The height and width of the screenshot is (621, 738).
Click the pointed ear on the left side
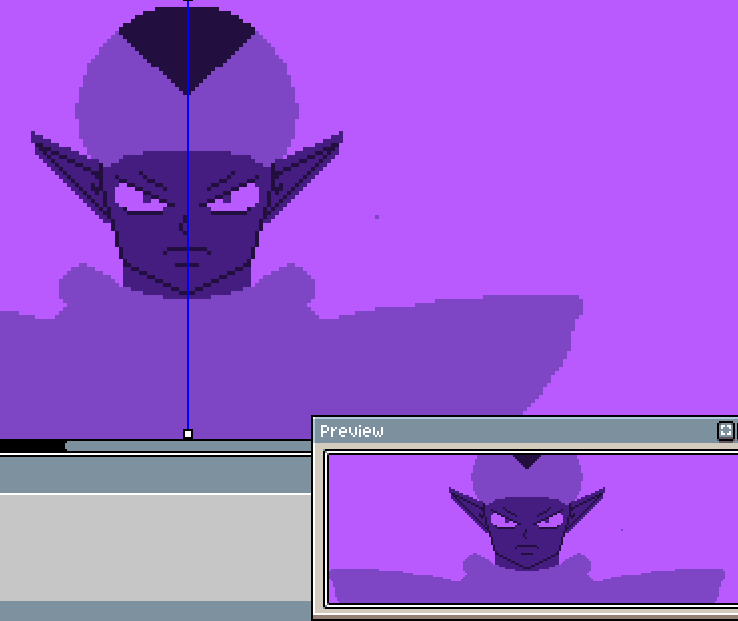click(68, 170)
